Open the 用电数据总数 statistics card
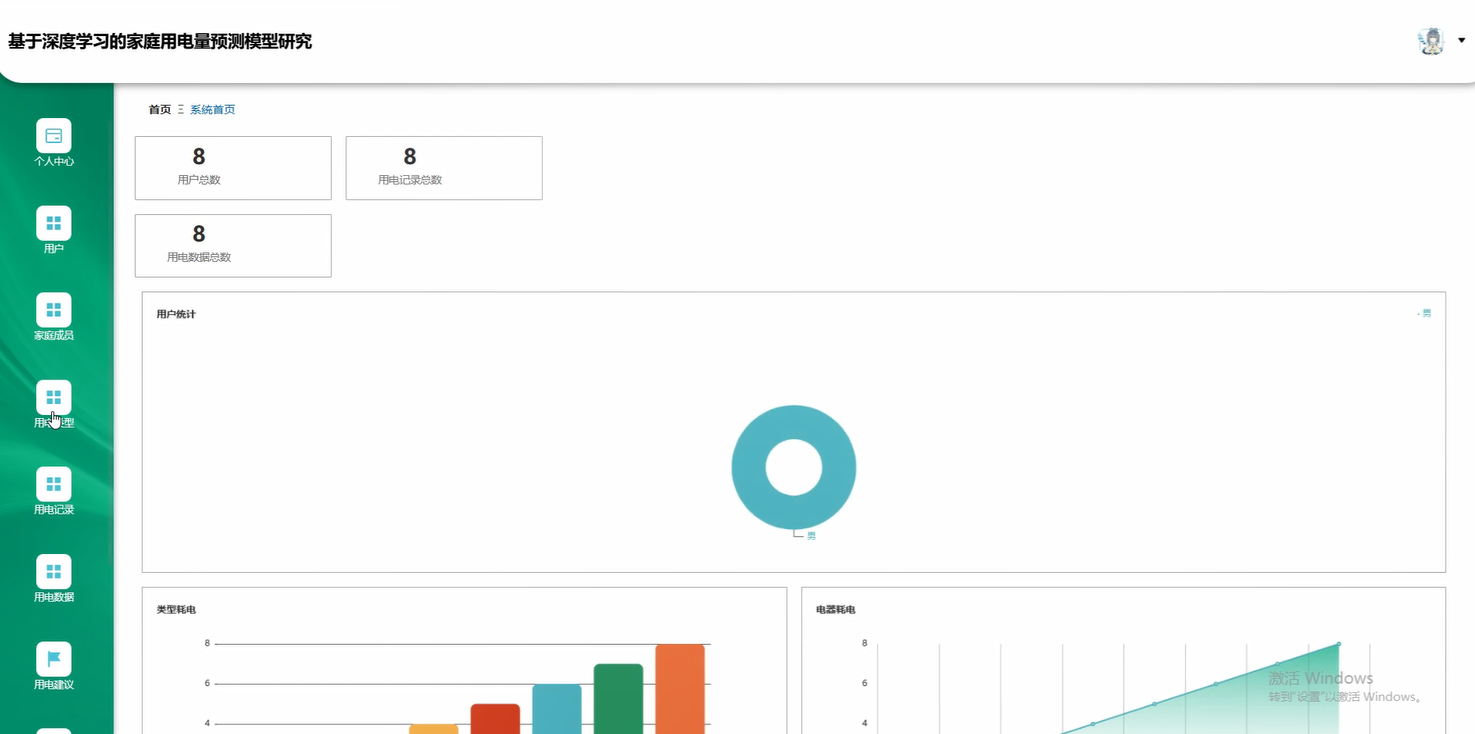This screenshot has width=1475, height=734. [x=233, y=246]
